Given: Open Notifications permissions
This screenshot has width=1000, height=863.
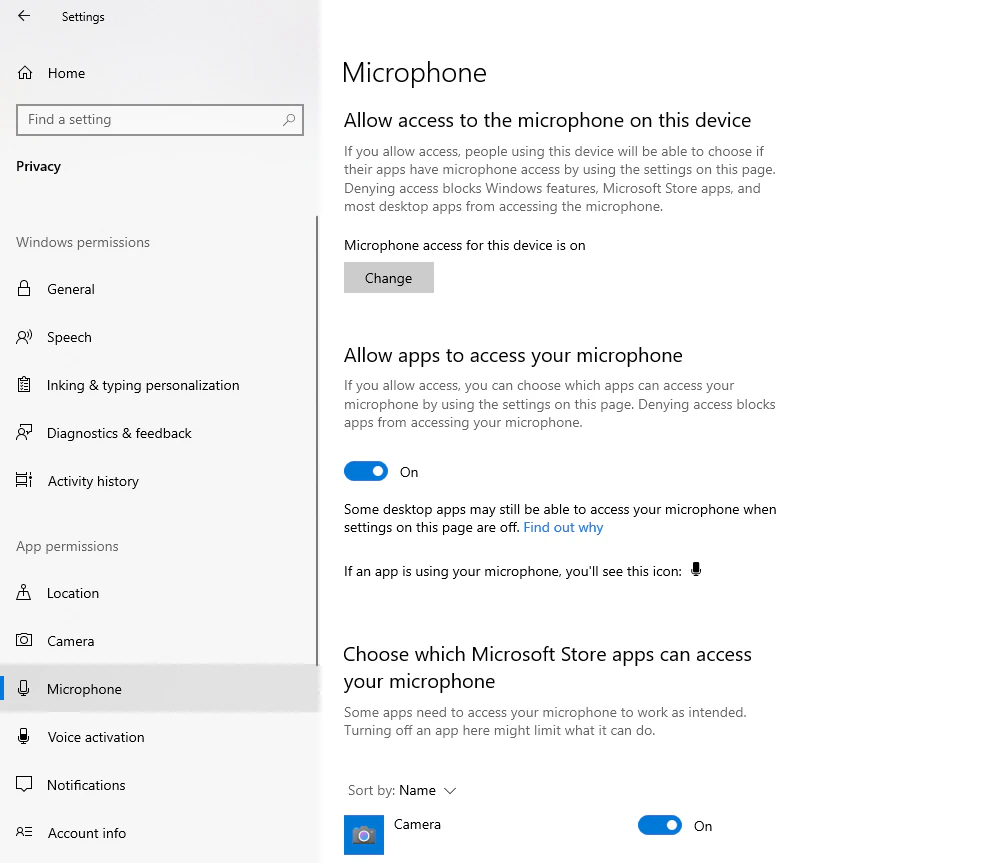Looking at the screenshot, I should pos(159,785).
